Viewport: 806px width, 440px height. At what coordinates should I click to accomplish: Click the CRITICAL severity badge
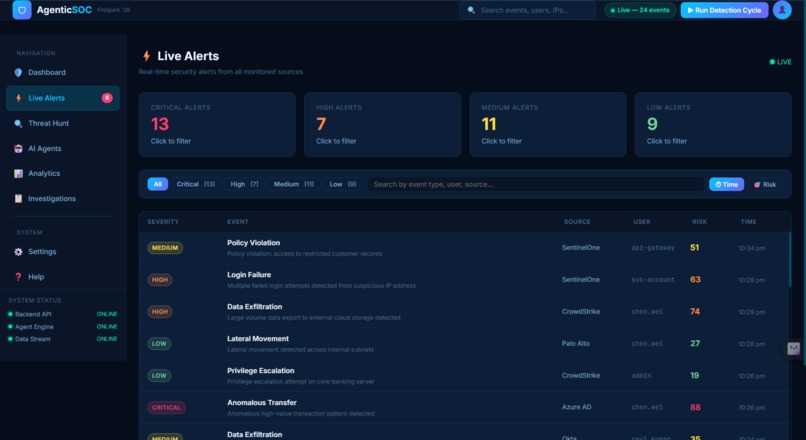pos(167,408)
